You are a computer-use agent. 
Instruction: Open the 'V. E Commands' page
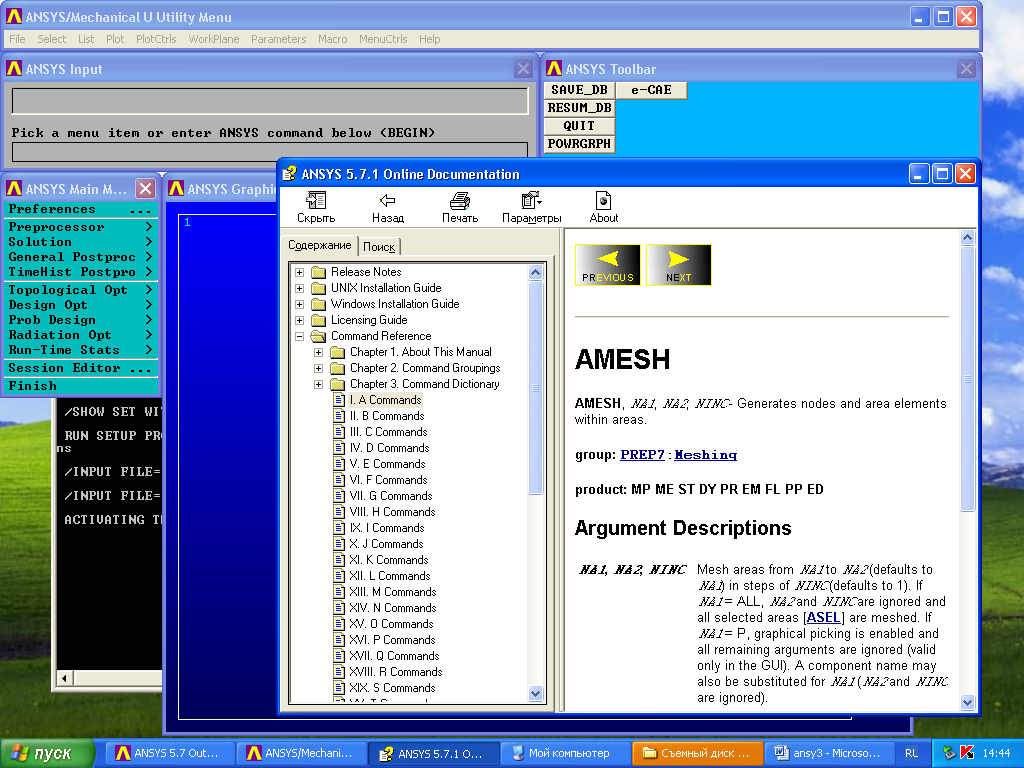click(387, 464)
